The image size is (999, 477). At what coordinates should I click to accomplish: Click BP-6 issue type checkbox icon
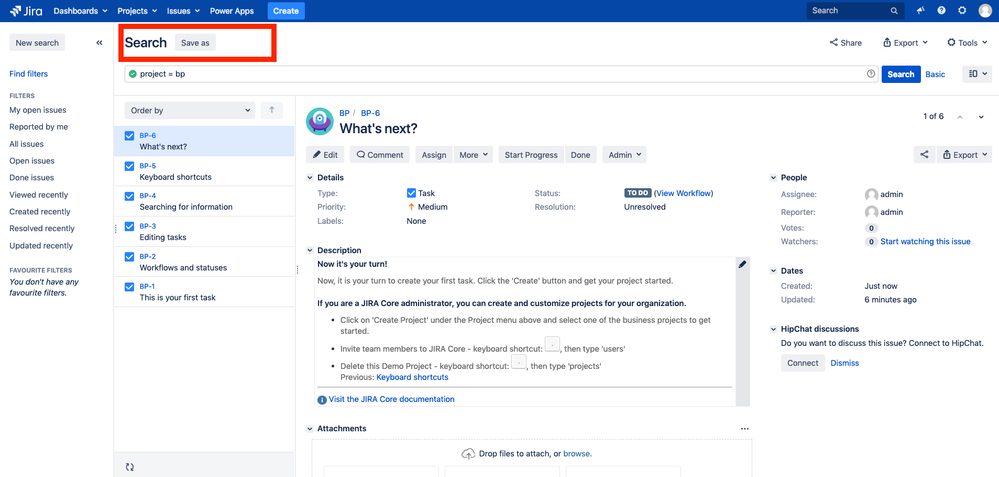tap(129, 136)
